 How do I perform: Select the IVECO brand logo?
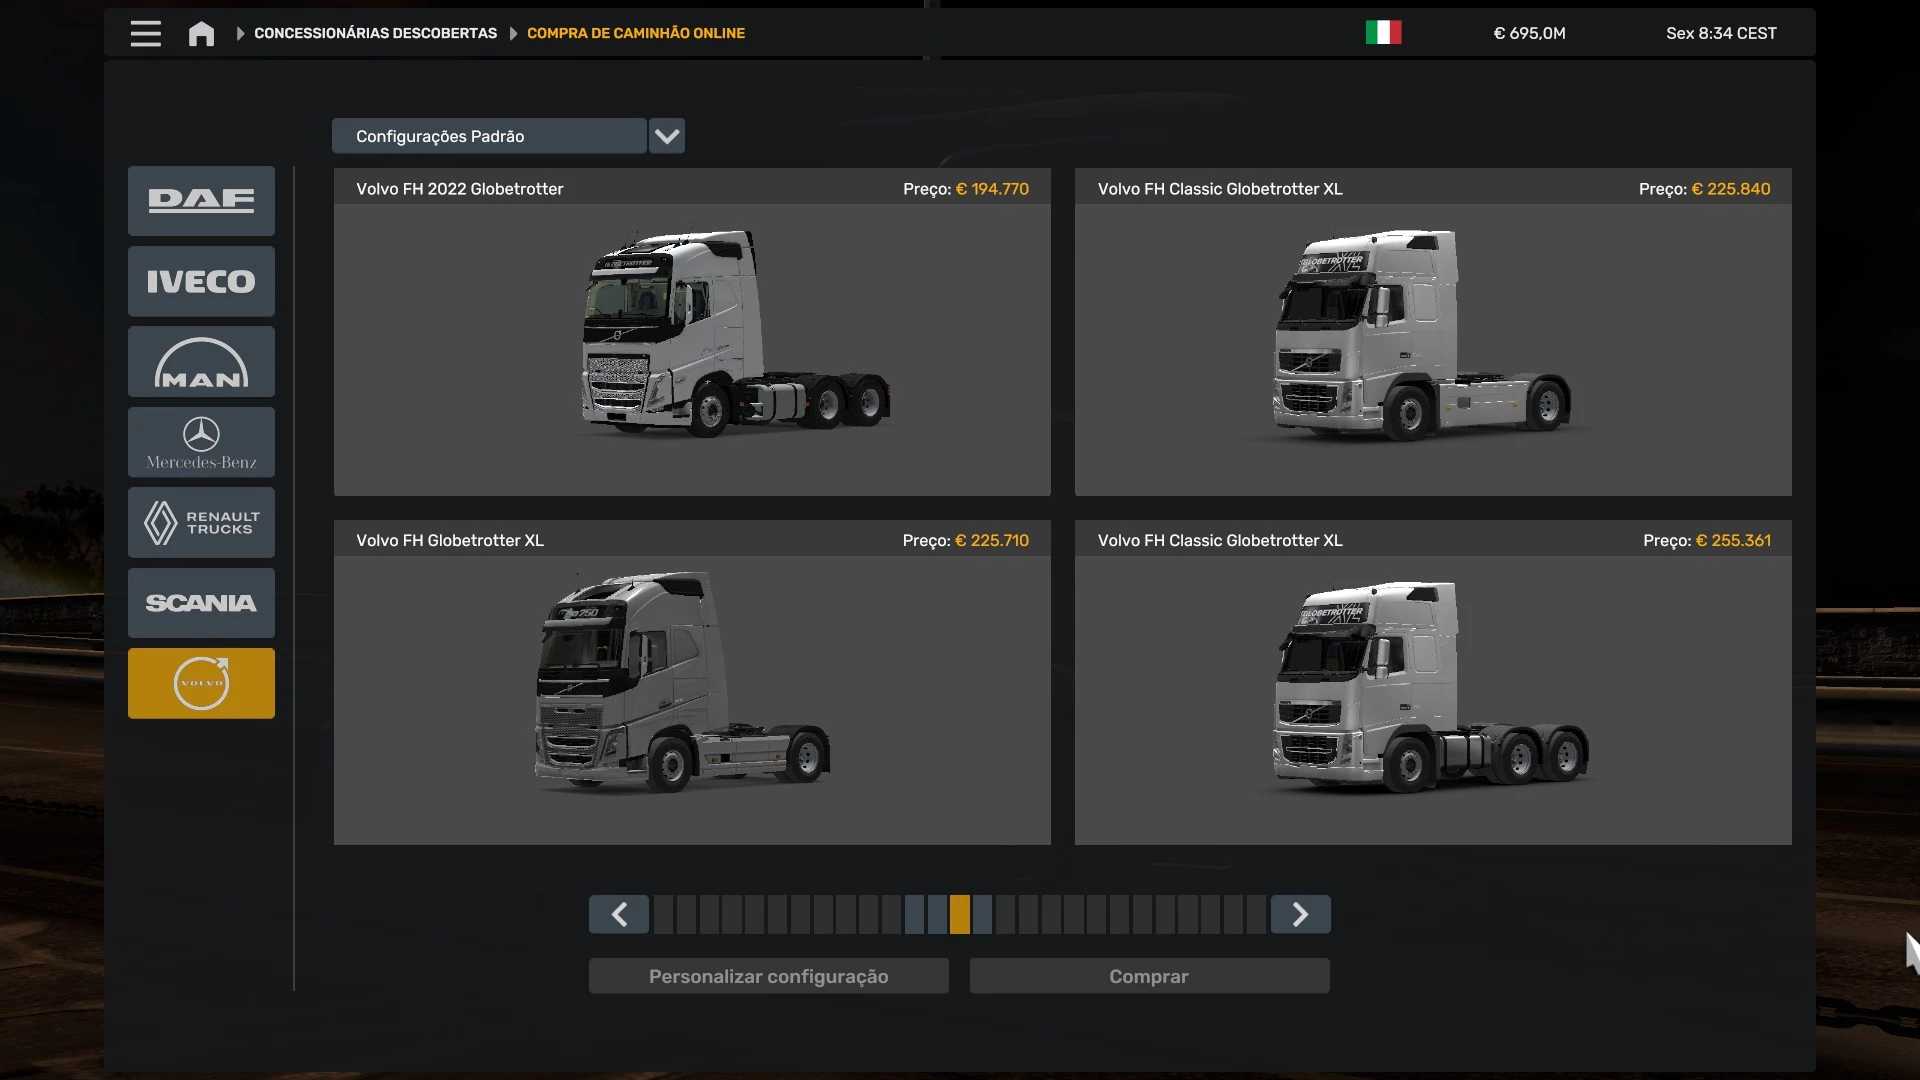click(x=201, y=282)
